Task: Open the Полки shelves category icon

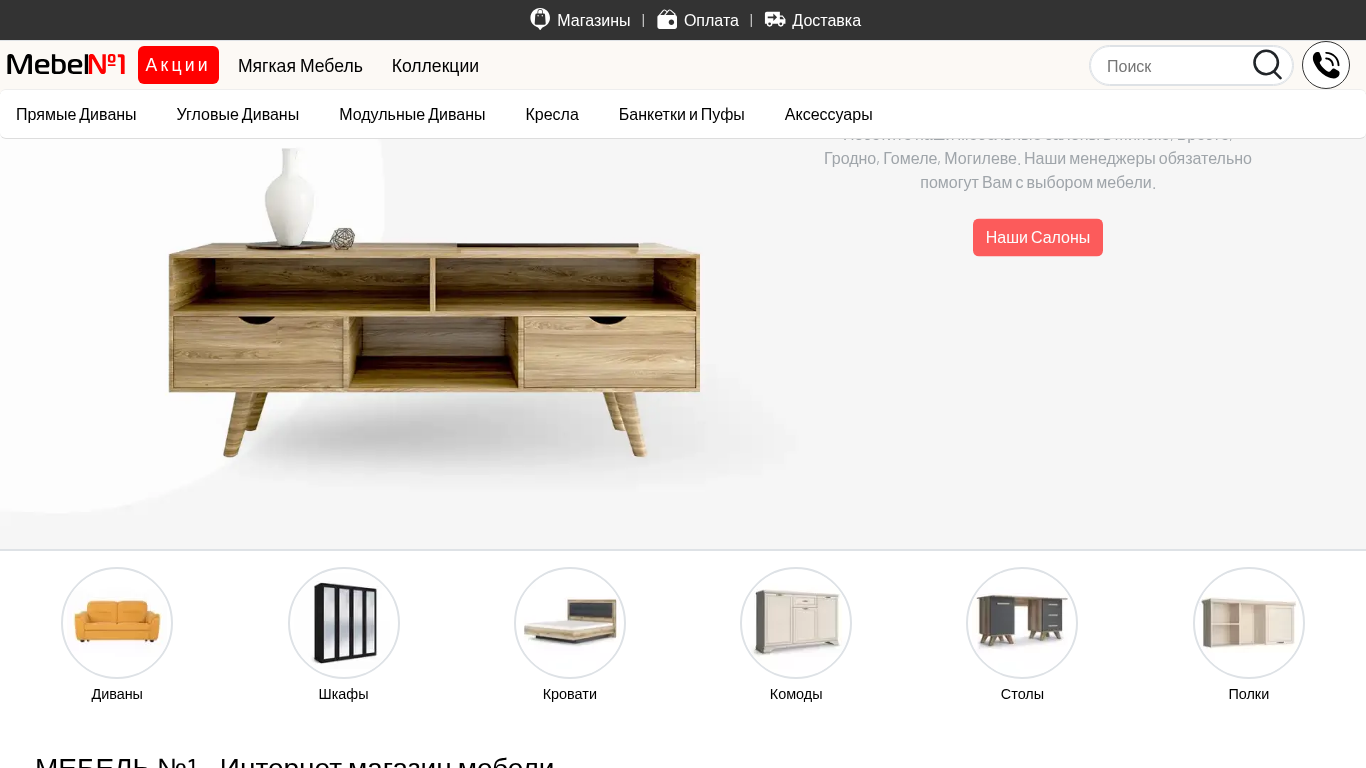Action: point(1249,623)
